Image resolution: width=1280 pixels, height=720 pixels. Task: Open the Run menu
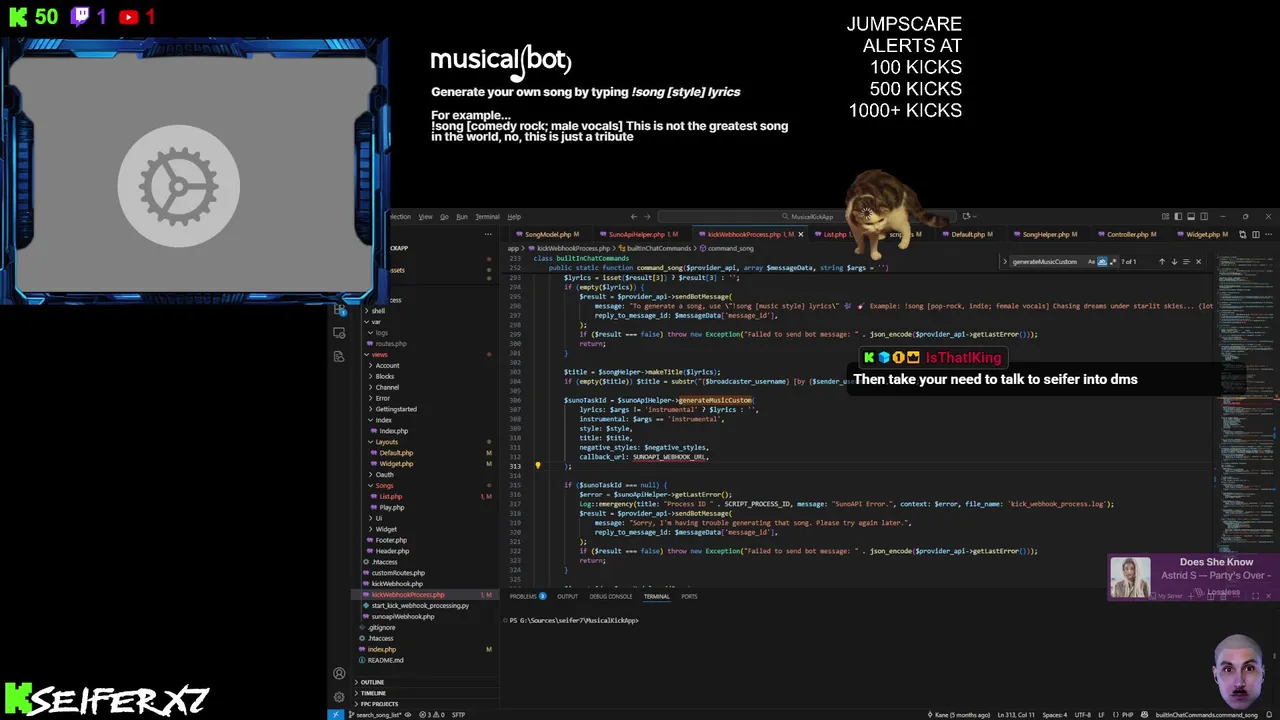[x=461, y=216]
